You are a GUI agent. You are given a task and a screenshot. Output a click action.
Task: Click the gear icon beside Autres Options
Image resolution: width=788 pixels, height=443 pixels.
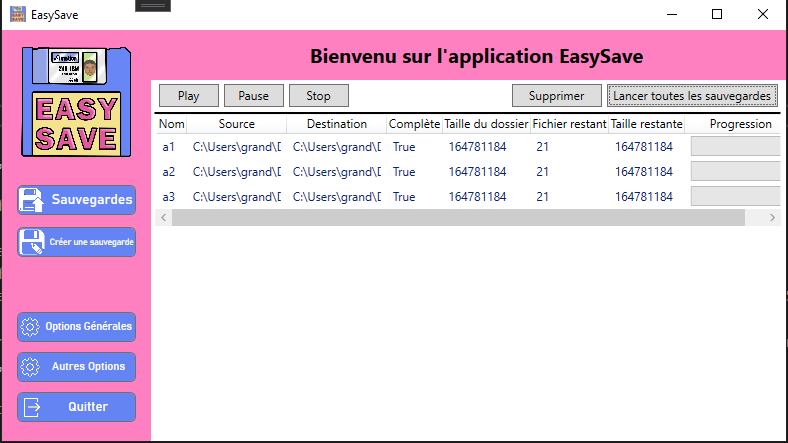30,366
